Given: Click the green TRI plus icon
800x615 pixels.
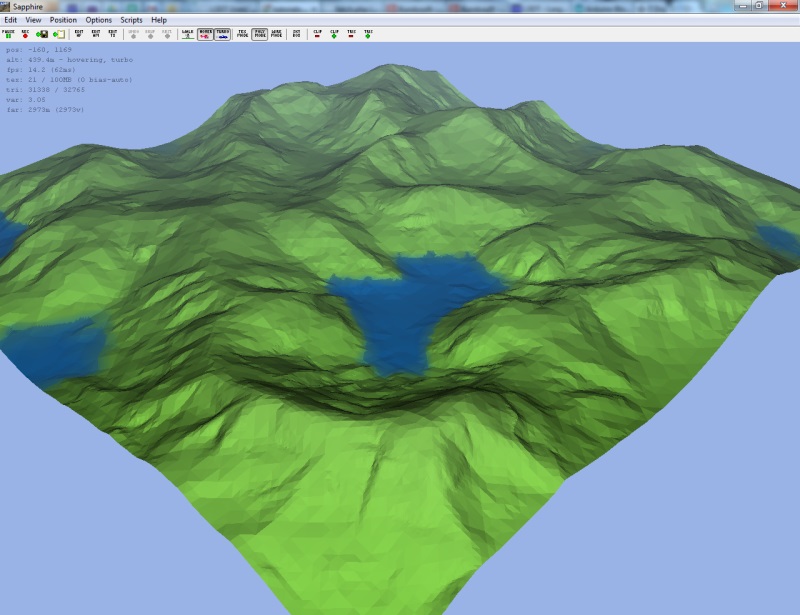Looking at the screenshot, I should point(368,33).
